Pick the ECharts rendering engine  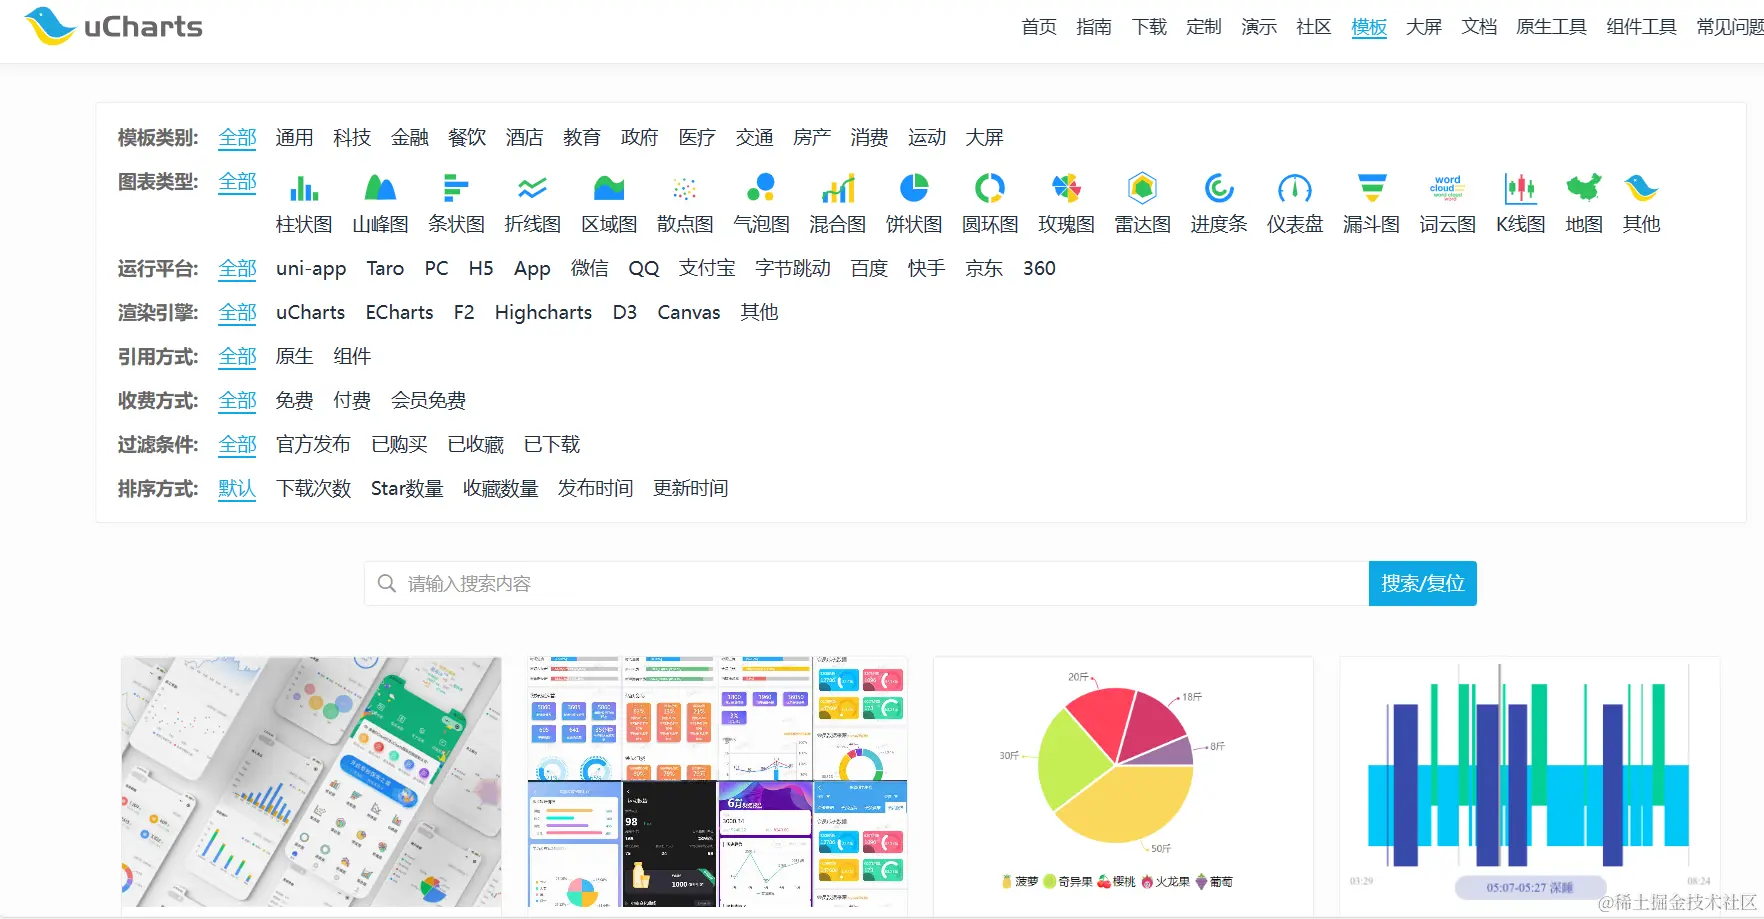click(400, 312)
